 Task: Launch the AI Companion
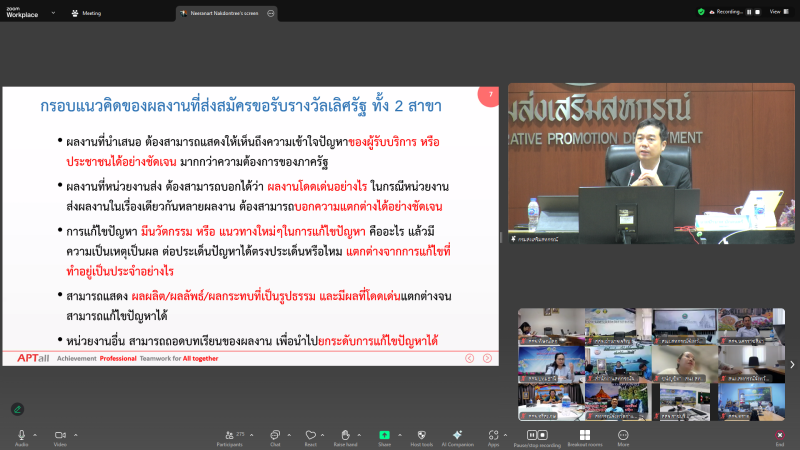458,435
